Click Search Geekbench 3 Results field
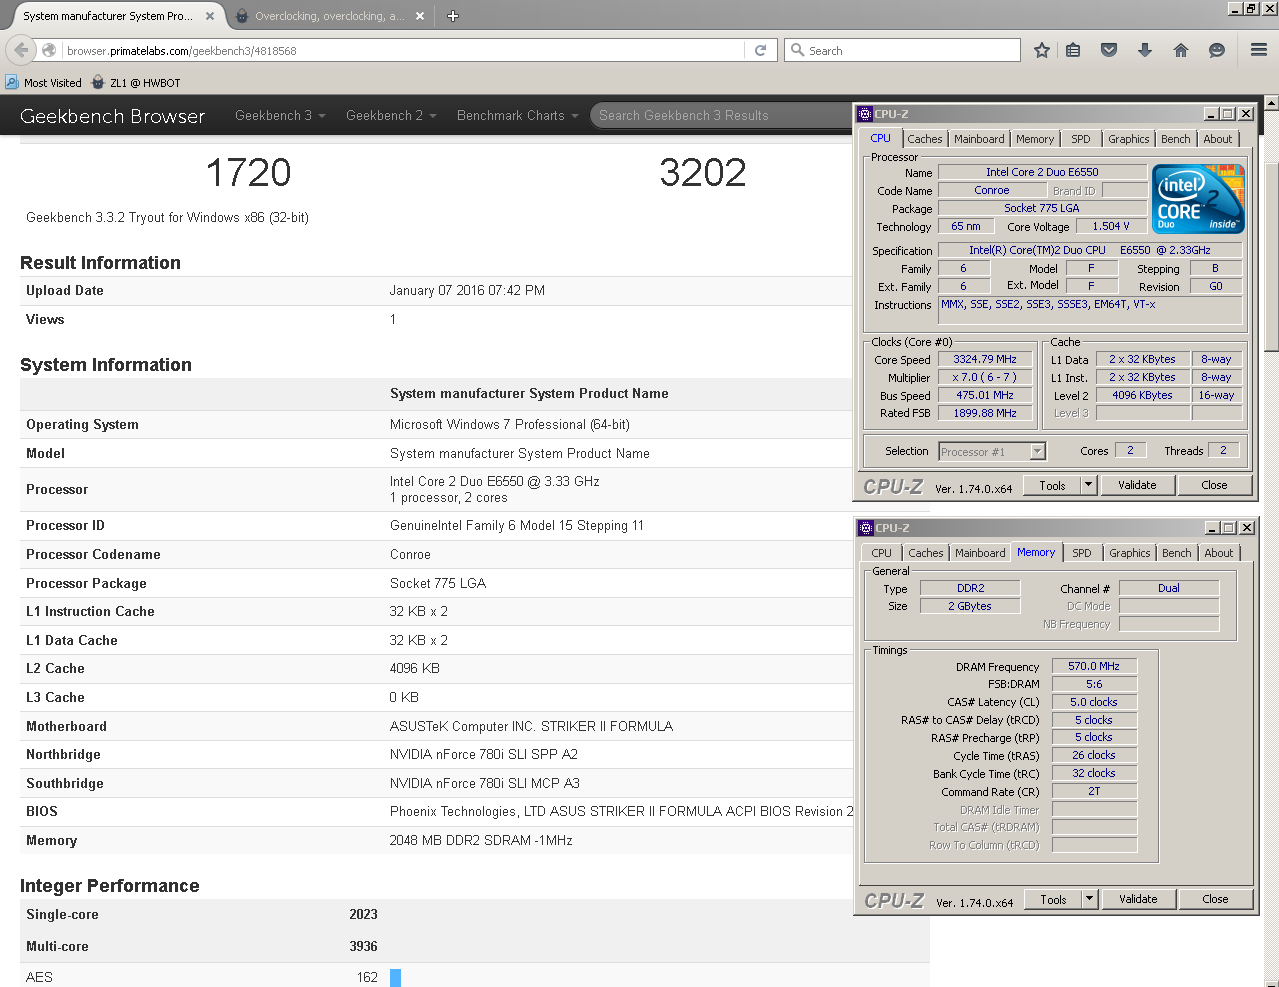This screenshot has height=987, width=1279. click(x=720, y=116)
